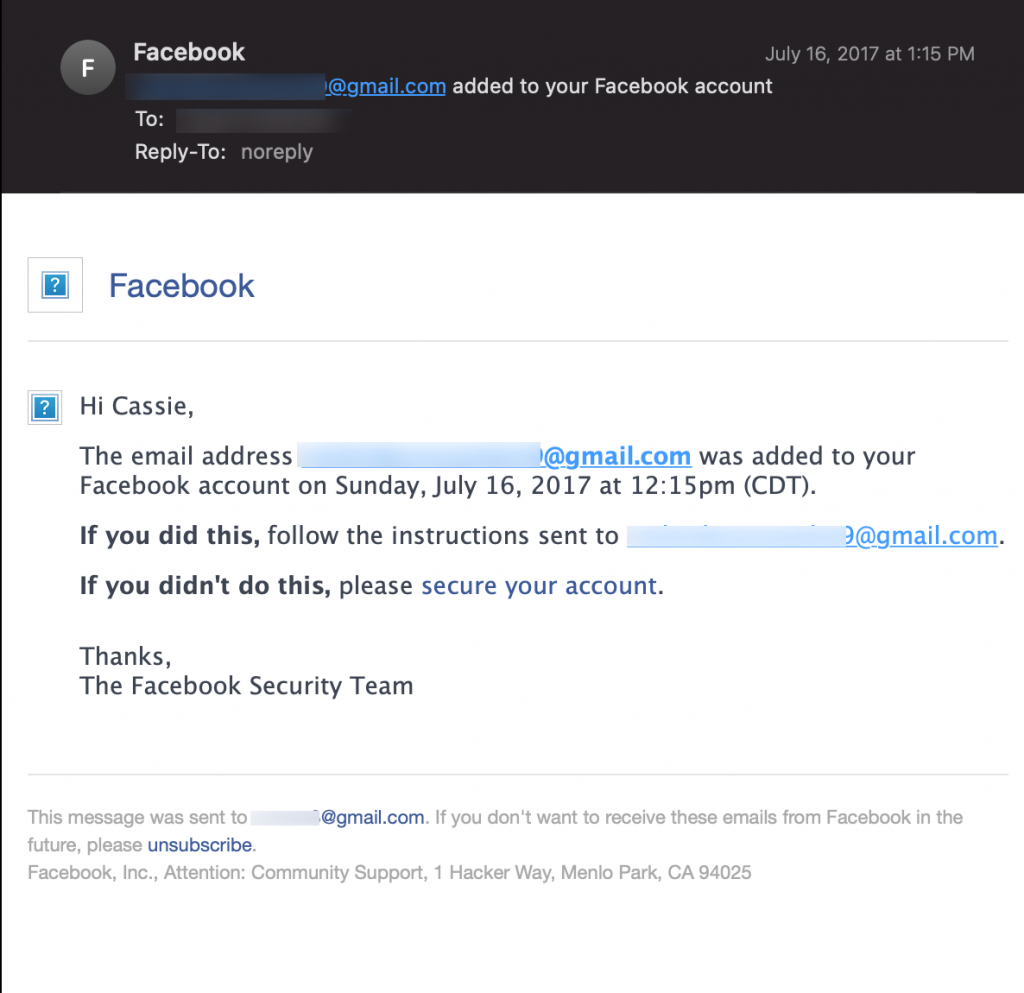Click the @gmail.com link in the subject line
Image resolution: width=1024 pixels, height=993 pixels.
pos(287,86)
